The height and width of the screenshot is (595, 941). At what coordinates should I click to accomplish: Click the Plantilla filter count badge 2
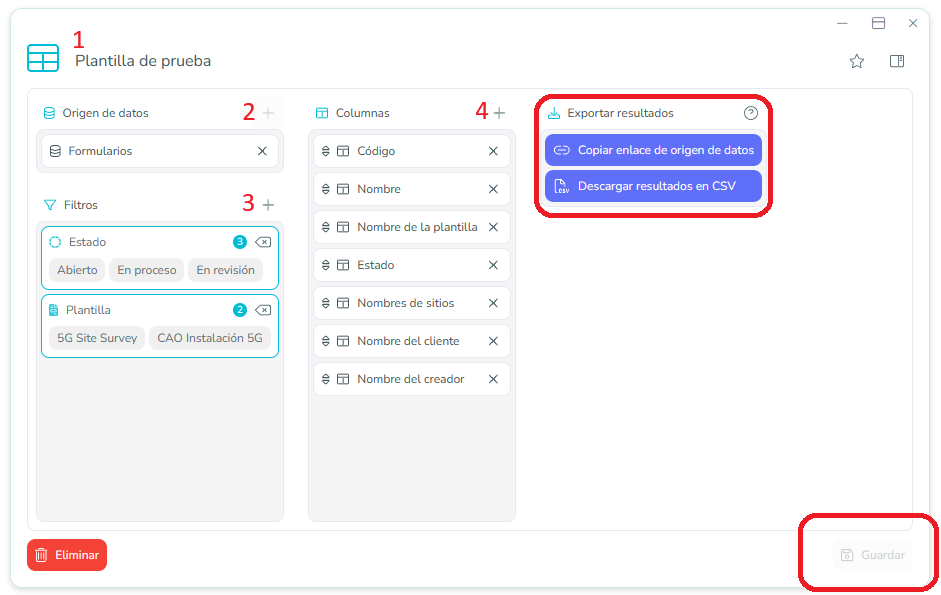(x=239, y=310)
